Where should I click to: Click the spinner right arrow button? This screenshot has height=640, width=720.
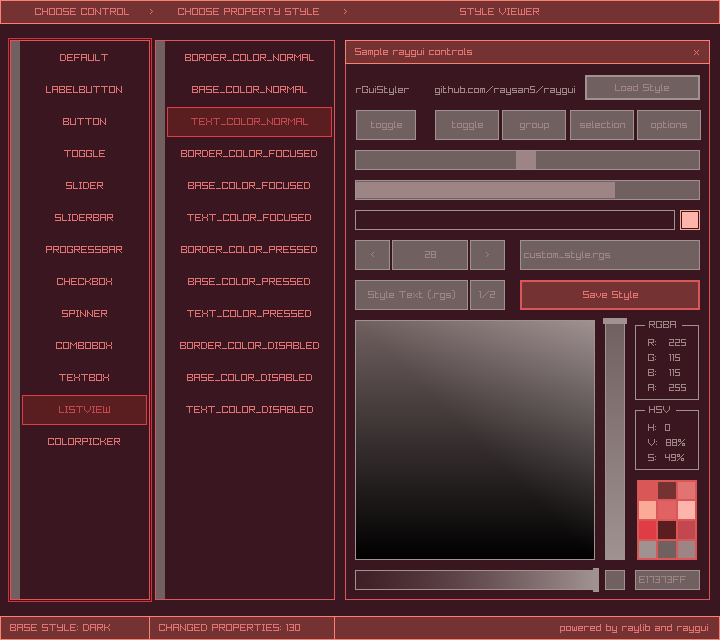click(487, 255)
